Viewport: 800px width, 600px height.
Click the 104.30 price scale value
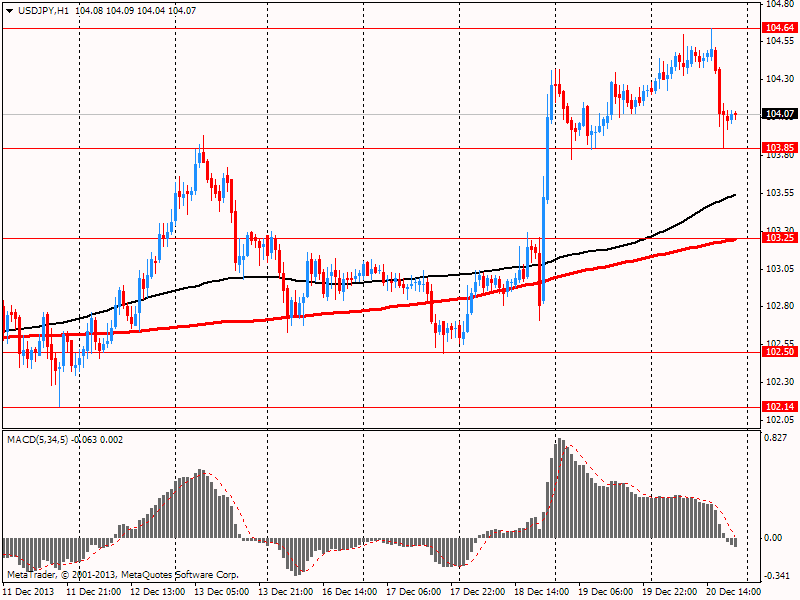780,79
